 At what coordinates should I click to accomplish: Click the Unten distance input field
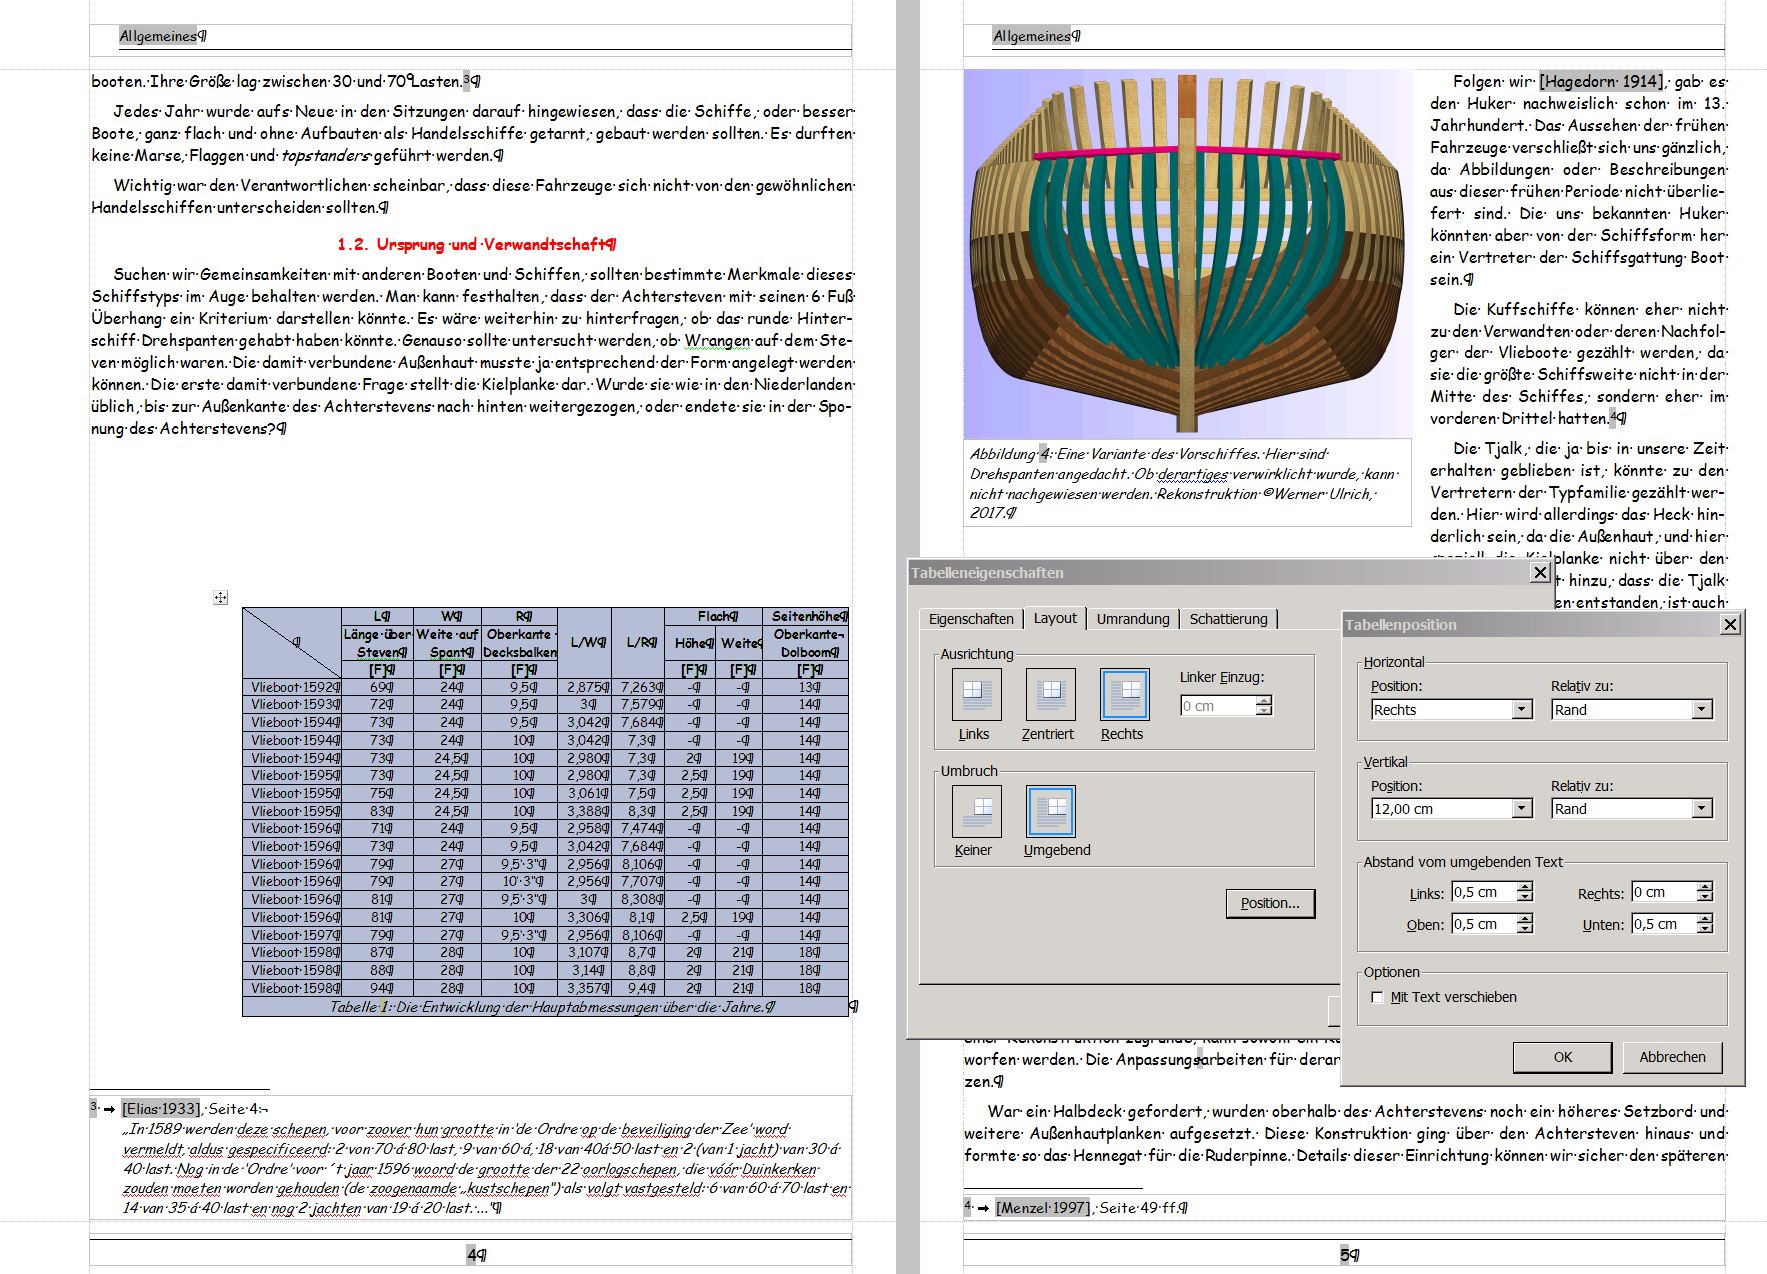point(1664,924)
